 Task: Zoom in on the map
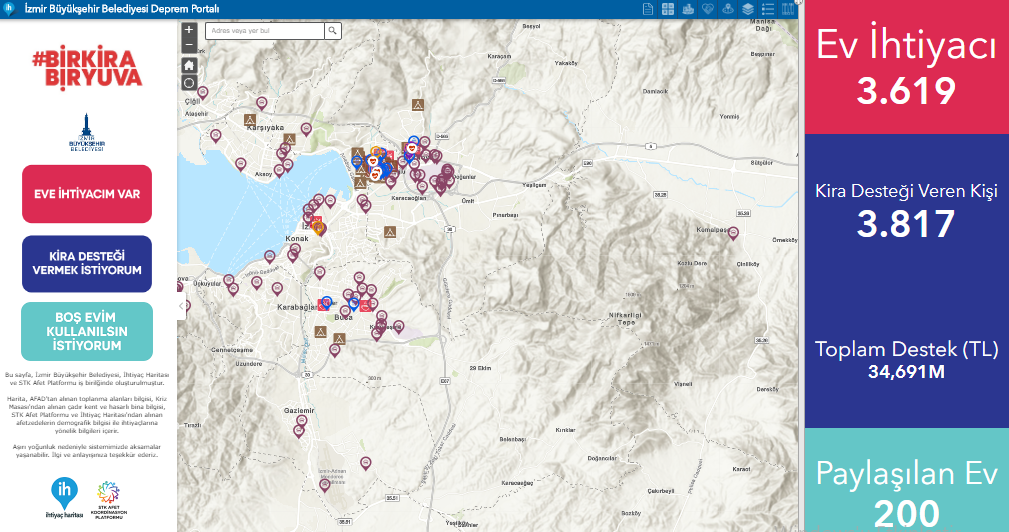(x=189, y=30)
